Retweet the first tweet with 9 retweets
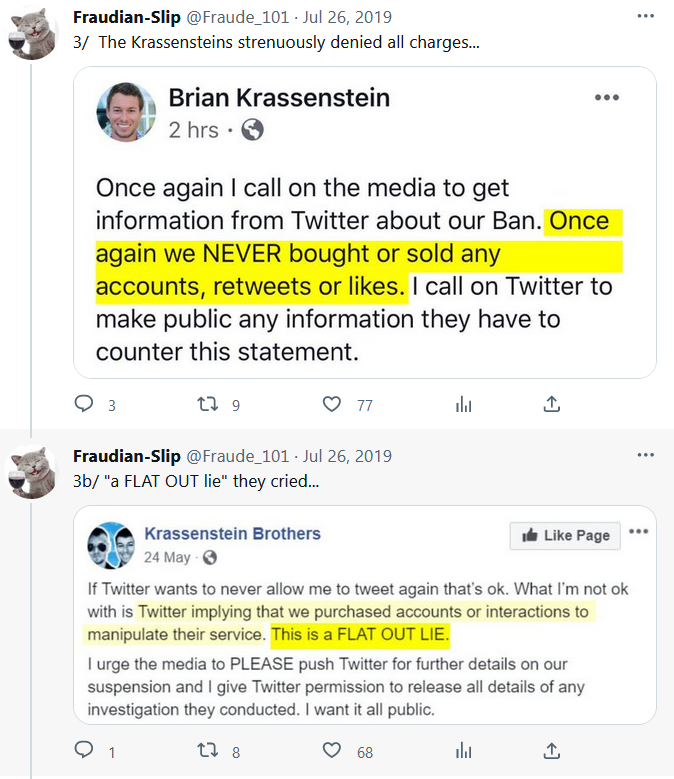Screen dimensions: 674x779 [x=208, y=404]
